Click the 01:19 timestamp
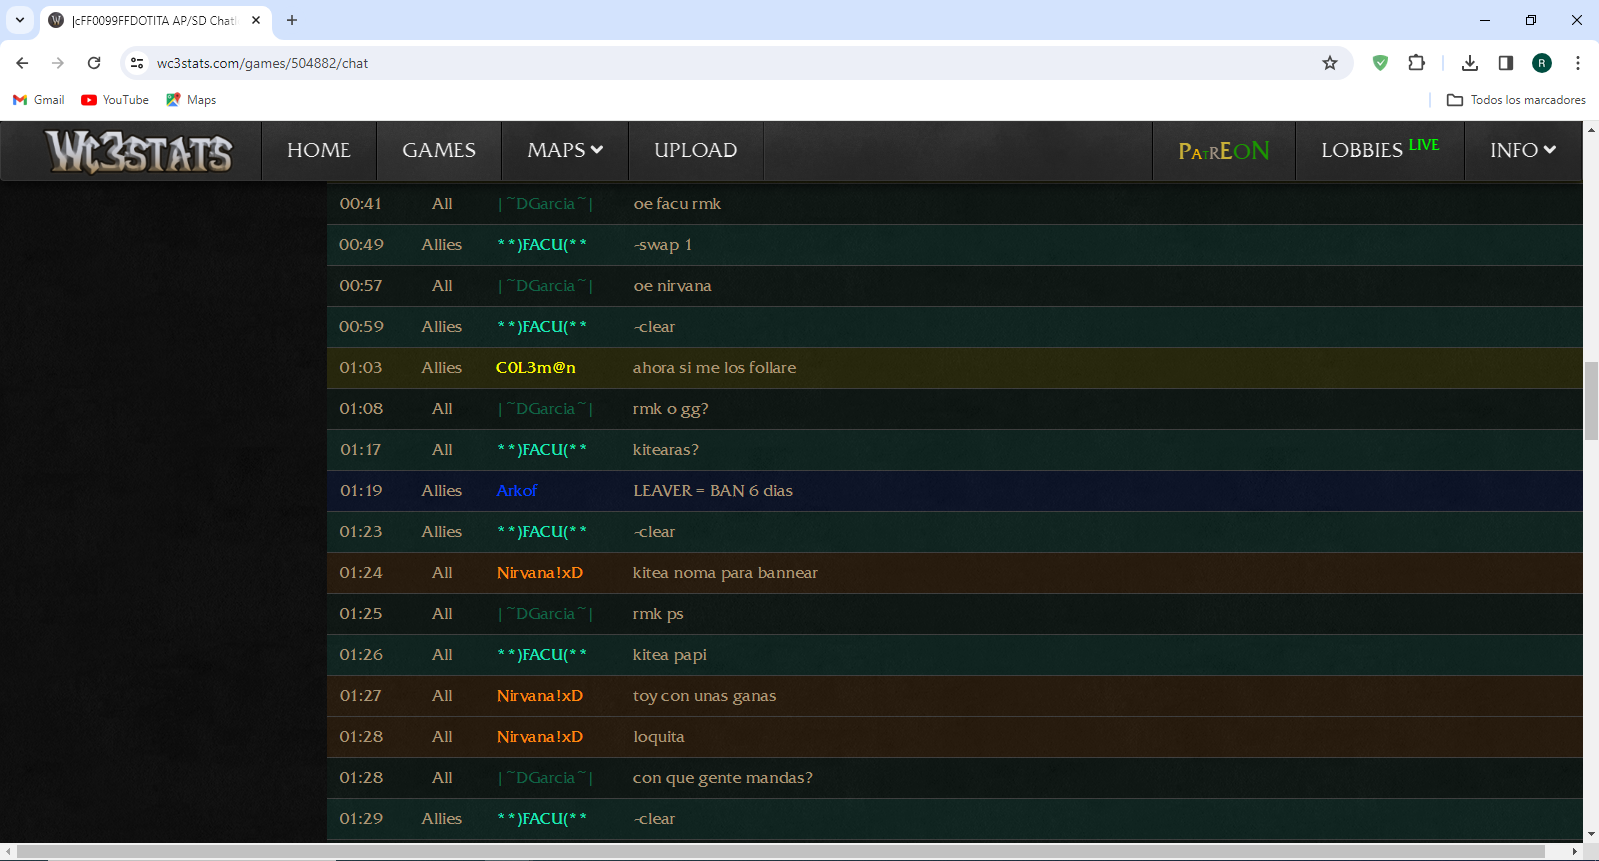 pyautogui.click(x=361, y=491)
